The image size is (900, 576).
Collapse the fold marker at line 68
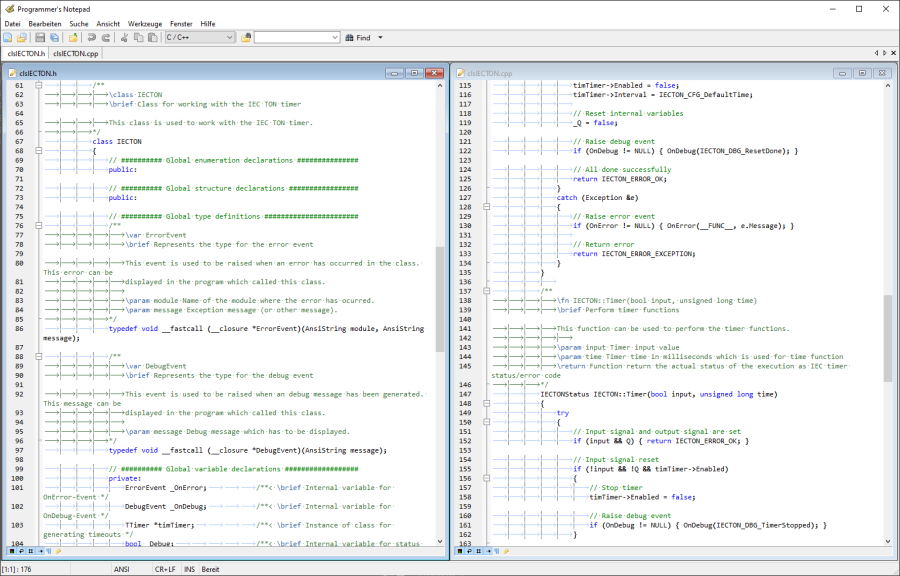(x=39, y=151)
